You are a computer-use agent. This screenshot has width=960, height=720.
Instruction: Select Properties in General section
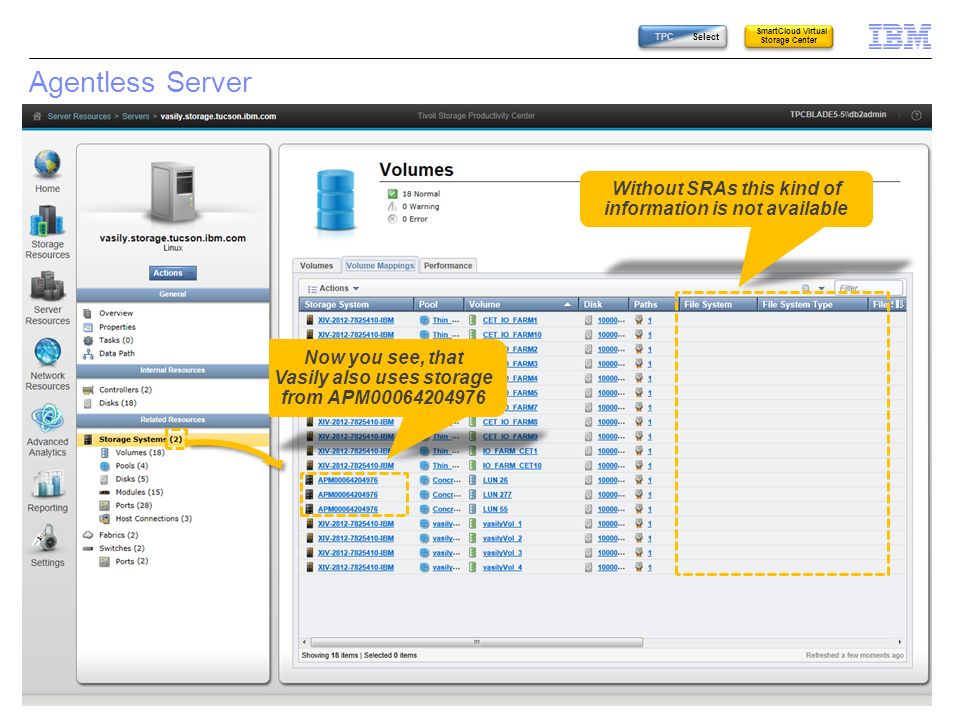pyautogui.click(x=117, y=327)
